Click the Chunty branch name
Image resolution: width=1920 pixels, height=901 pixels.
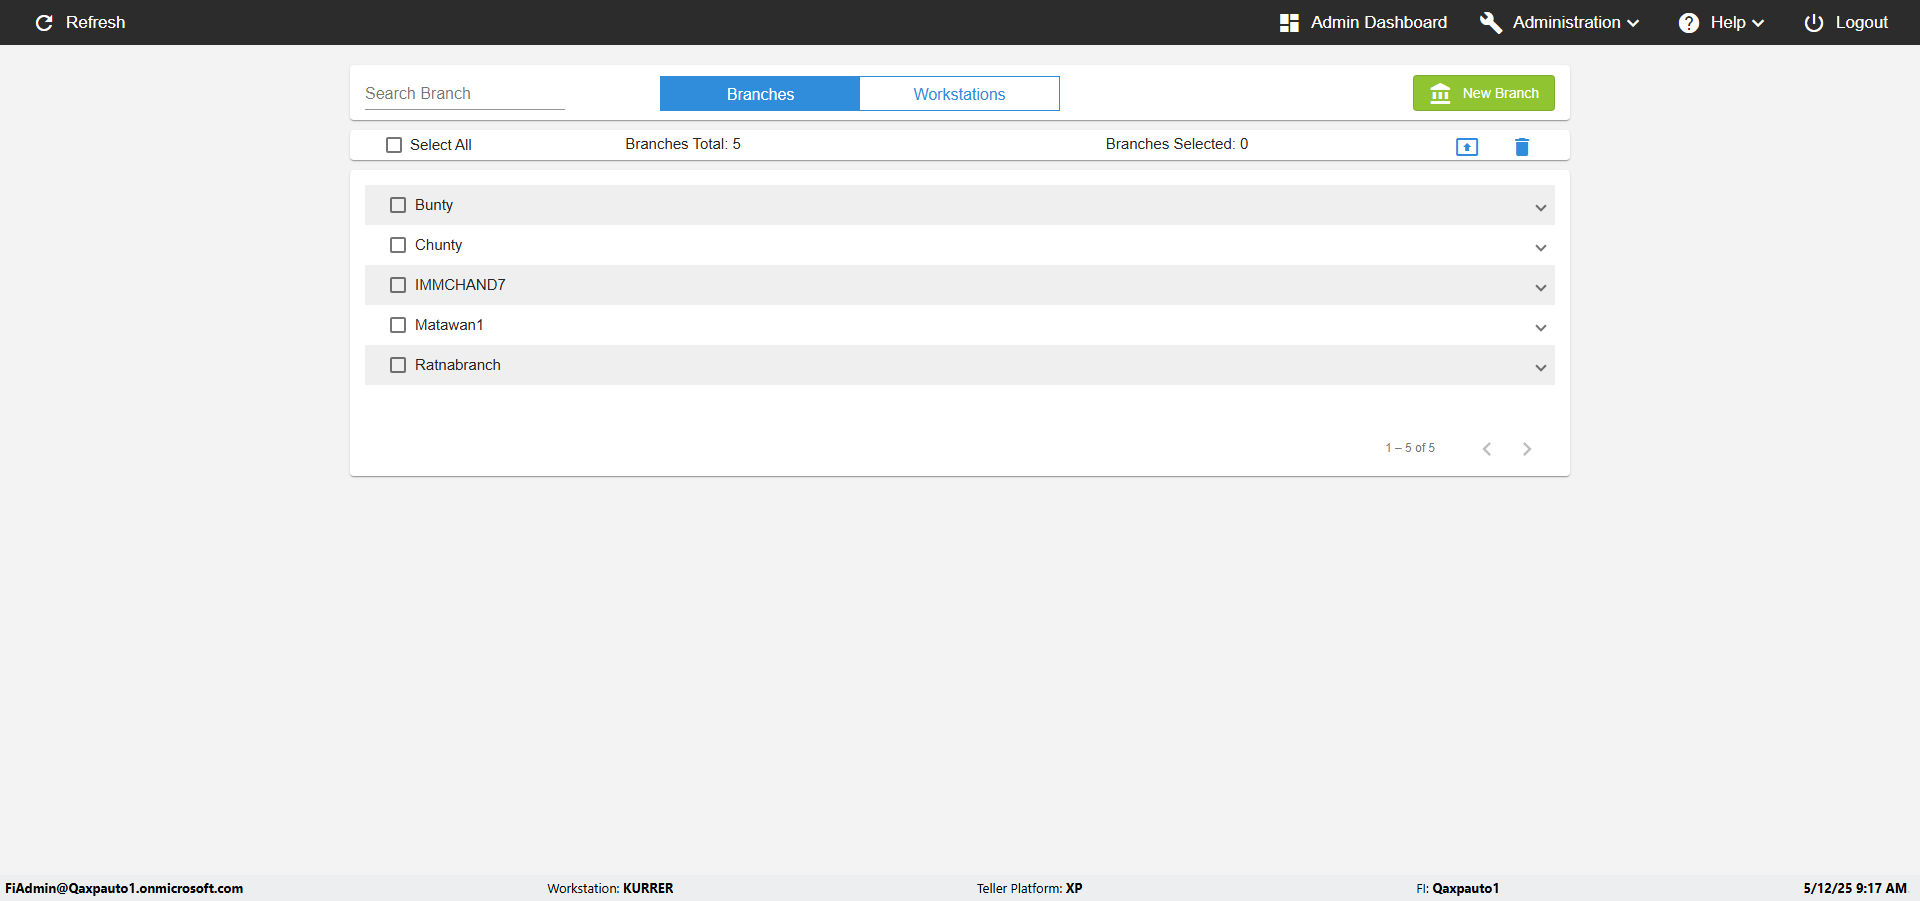click(439, 245)
